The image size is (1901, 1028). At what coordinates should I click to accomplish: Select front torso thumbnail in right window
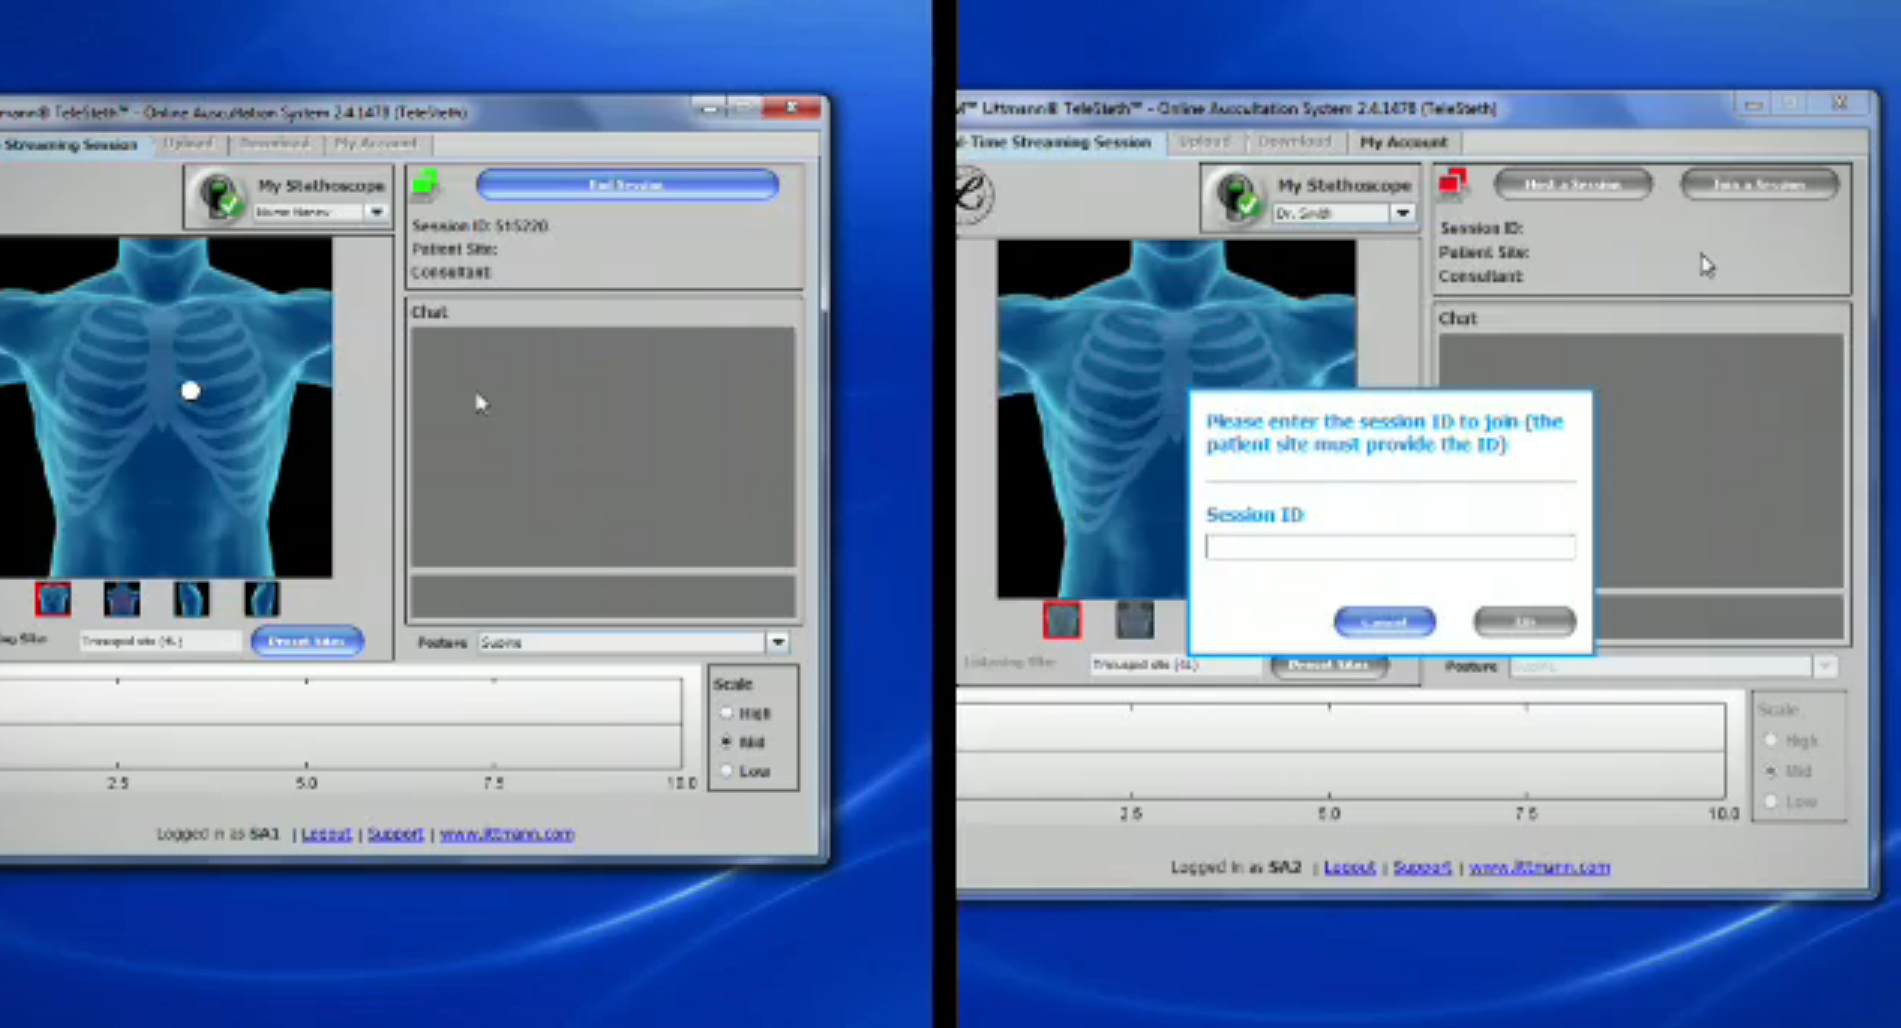(x=1062, y=620)
